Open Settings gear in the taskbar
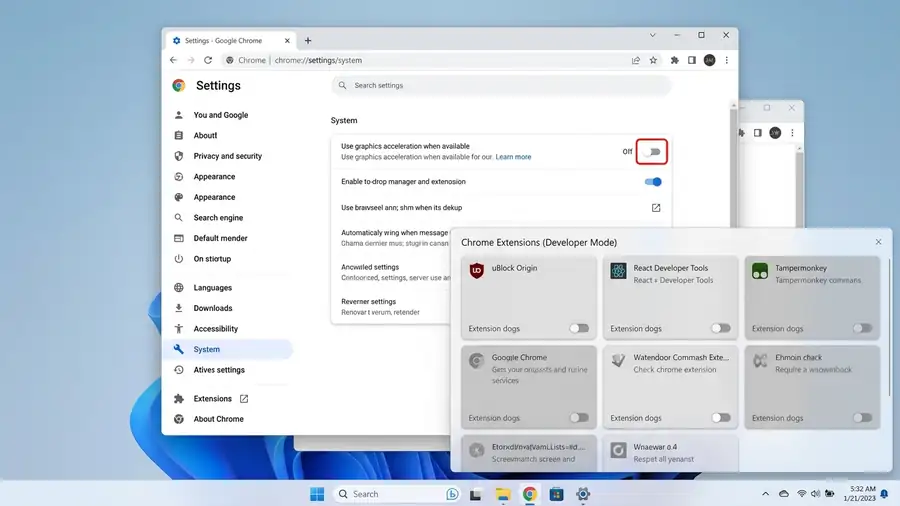The height and width of the screenshot is (506, 900). 583,494
